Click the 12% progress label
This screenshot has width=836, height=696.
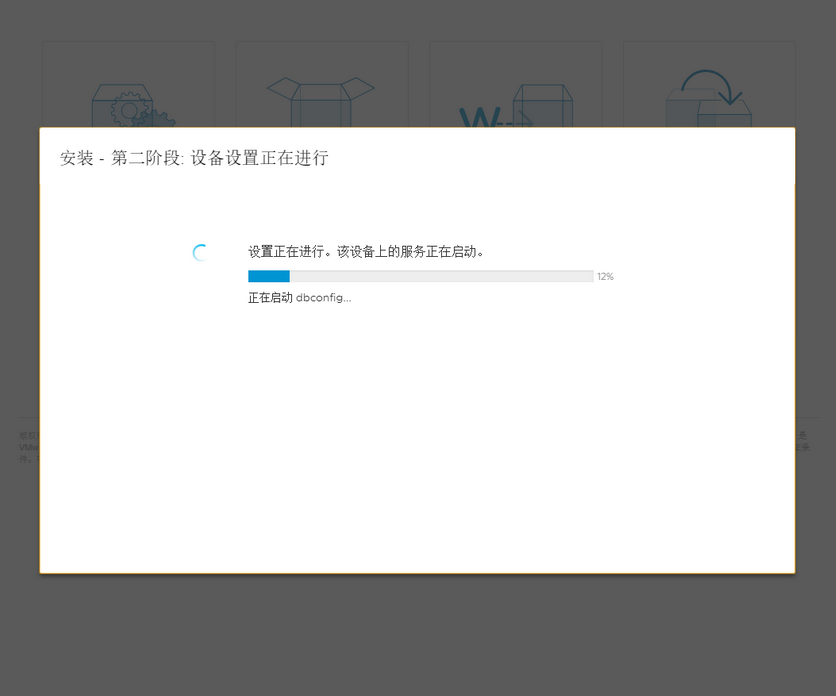click(x=605, y=276)
